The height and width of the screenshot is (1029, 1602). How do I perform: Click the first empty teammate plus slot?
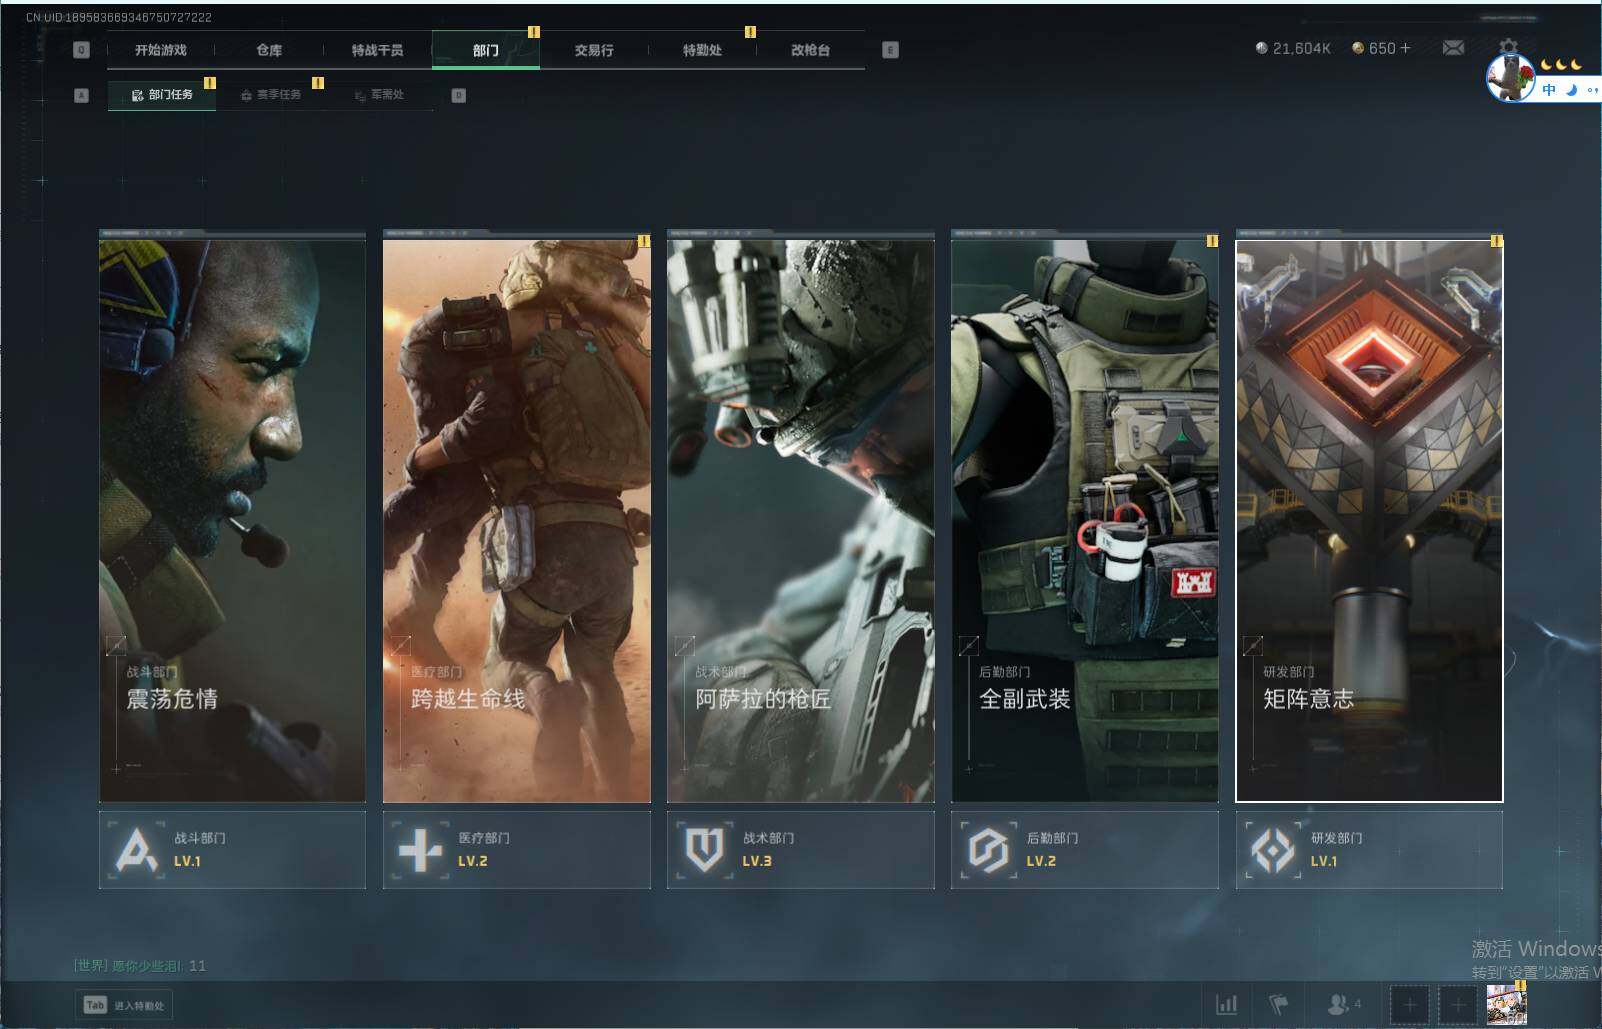[1410, 1005]
